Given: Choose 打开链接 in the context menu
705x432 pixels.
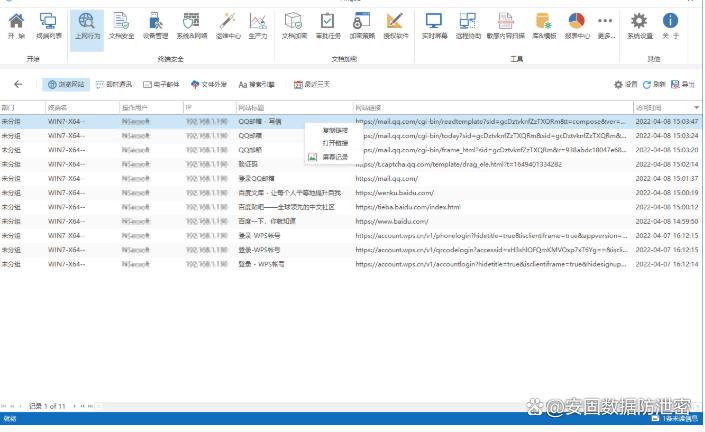Looking at the screenshot, I should coord(335,143).
